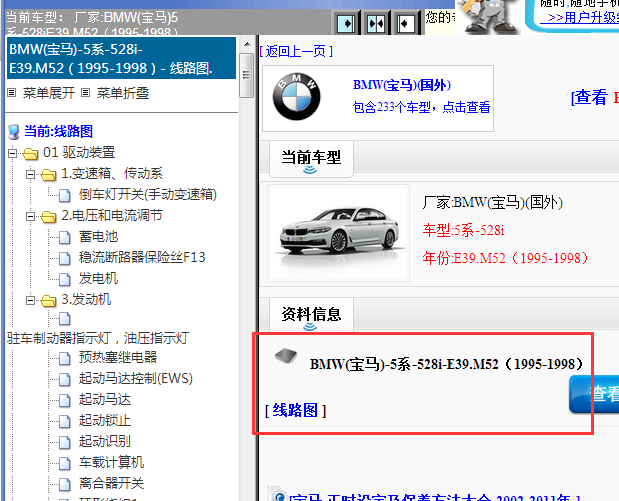Collapse the 01 驱动装置 tree node
This screenshot has height=501, width=619.
pos(13,153)
